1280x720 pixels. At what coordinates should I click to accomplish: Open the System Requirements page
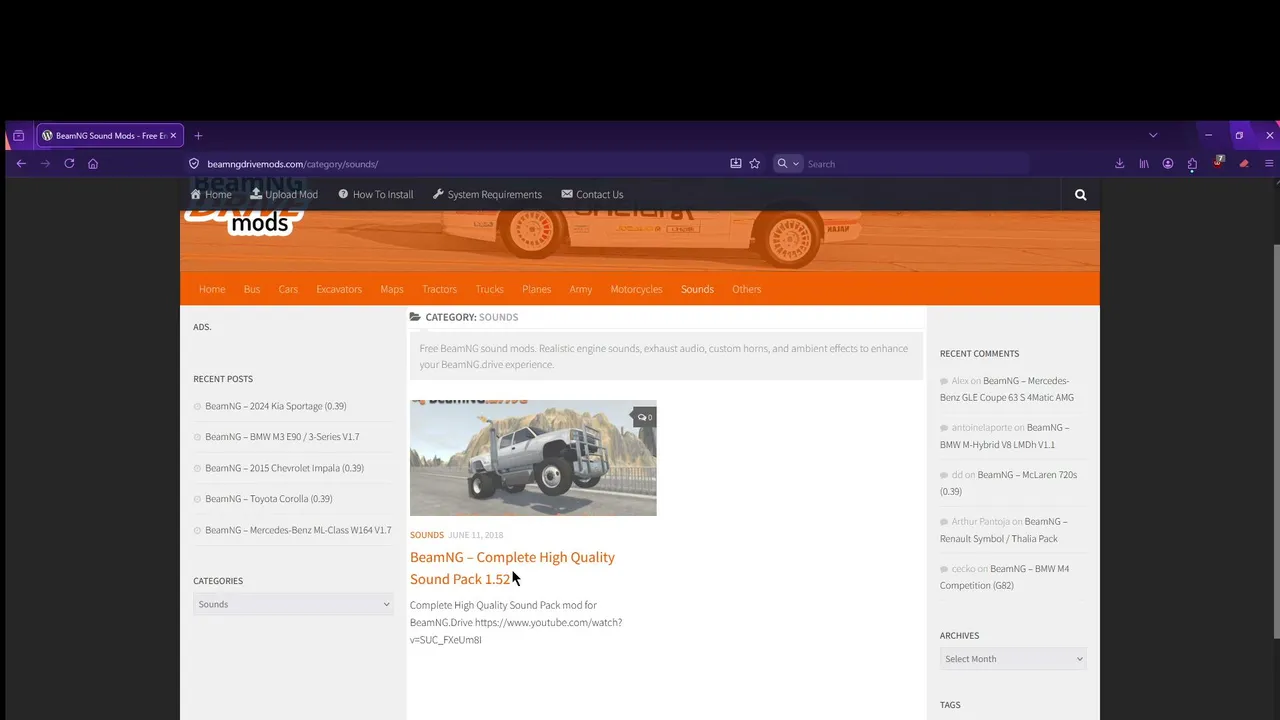point(488,195)
